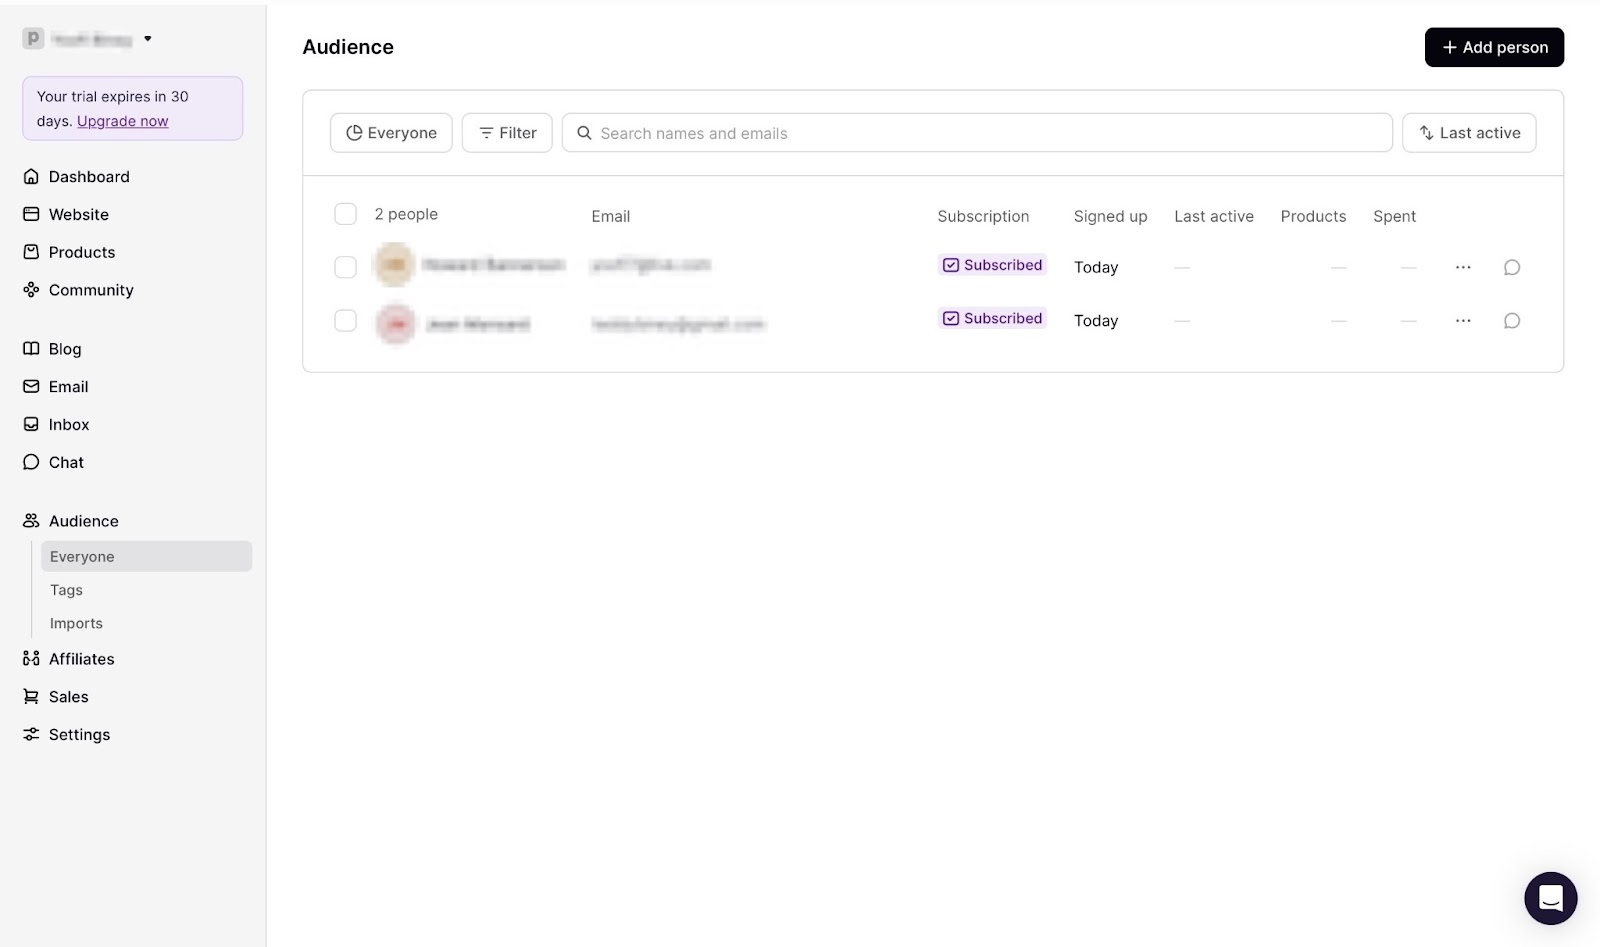Open the Products section
The height and width of the screenshot is (947, 1600).
(69, 253)
